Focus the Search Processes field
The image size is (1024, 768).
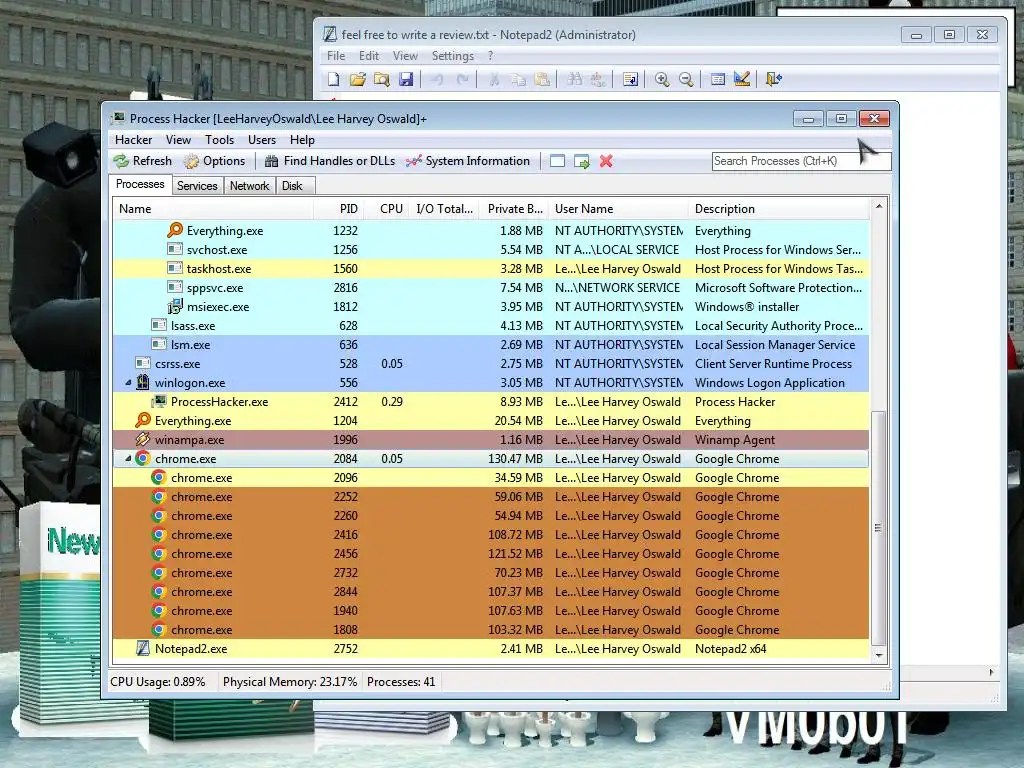point(801,161)
